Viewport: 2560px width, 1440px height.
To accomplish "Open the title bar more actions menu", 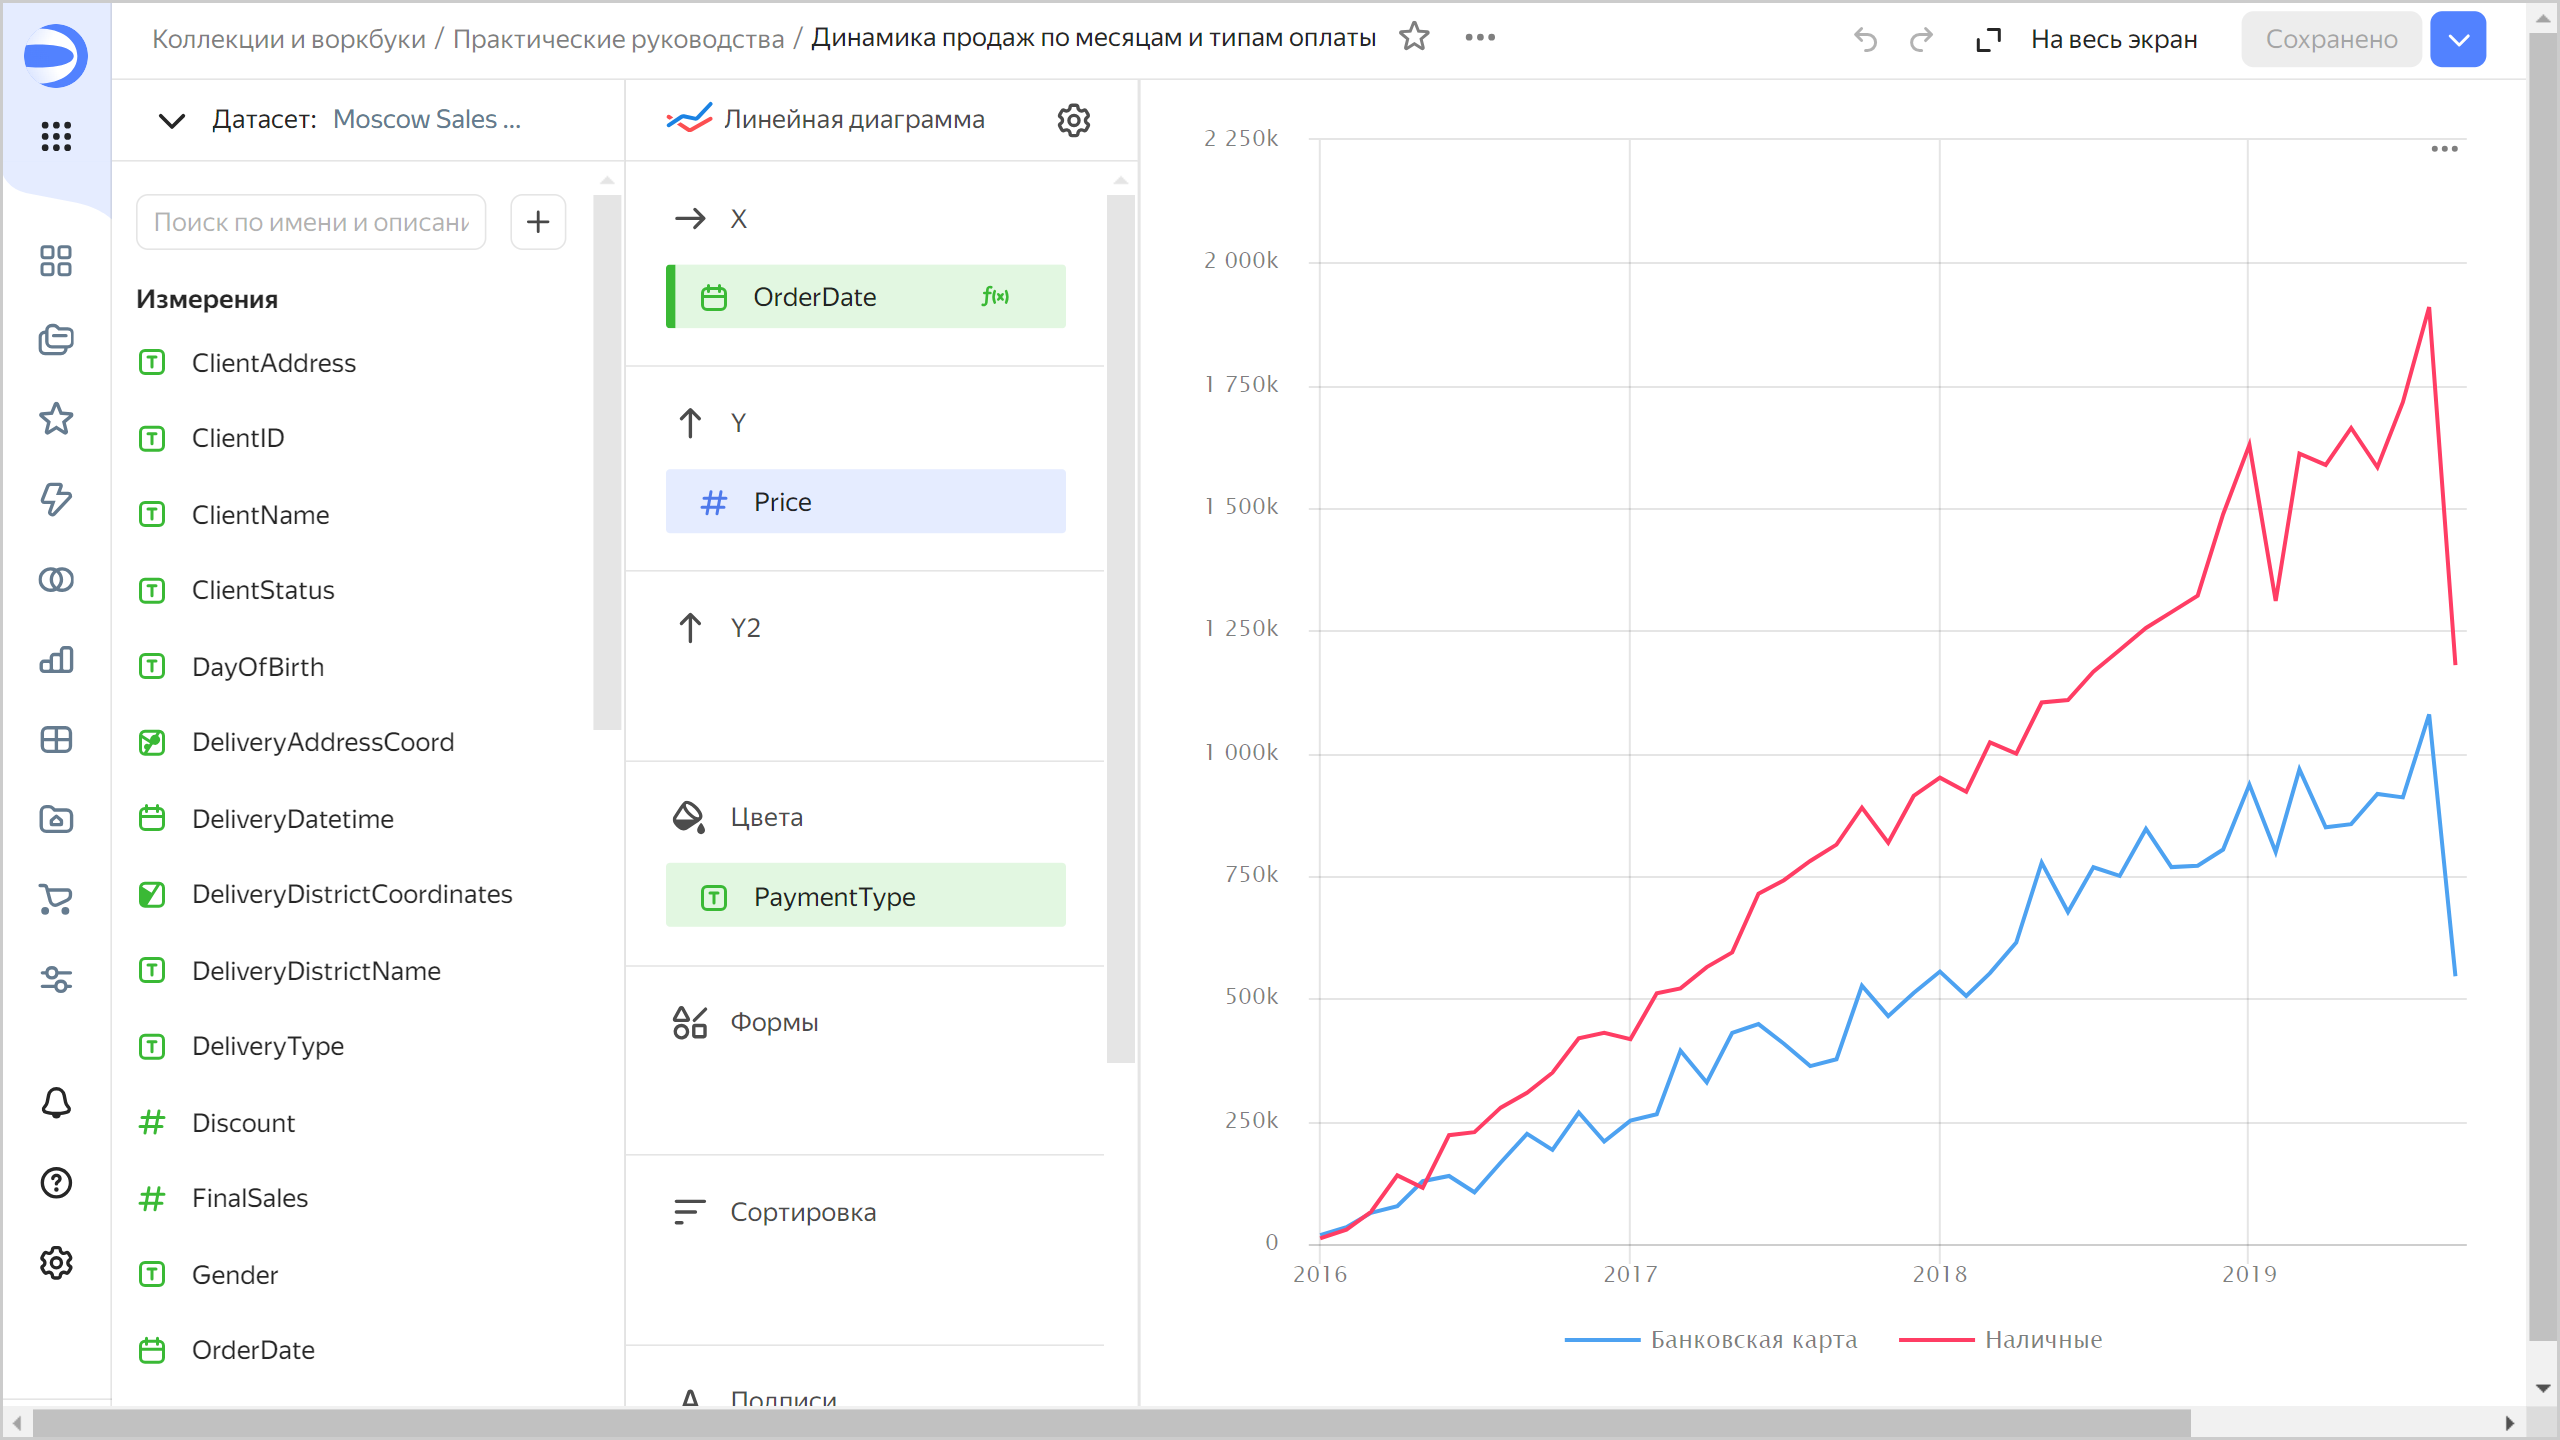I will [x=1480, y=38].
